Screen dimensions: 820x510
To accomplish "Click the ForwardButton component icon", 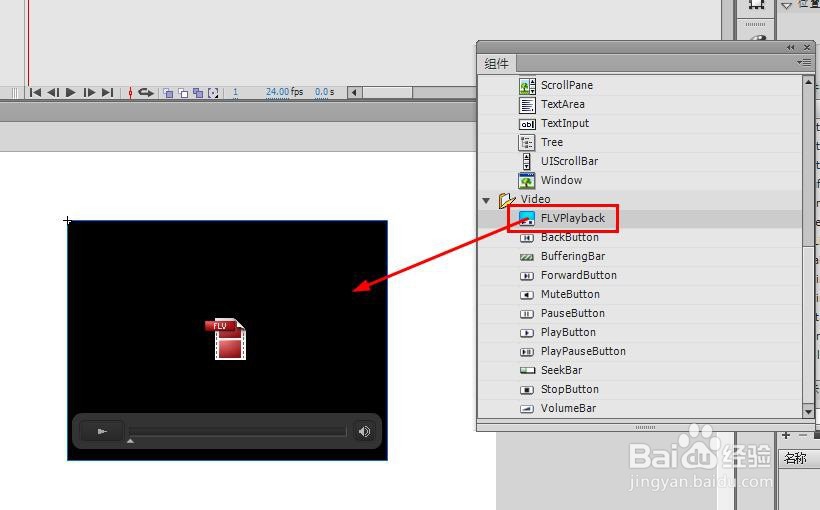I will 527,276.
